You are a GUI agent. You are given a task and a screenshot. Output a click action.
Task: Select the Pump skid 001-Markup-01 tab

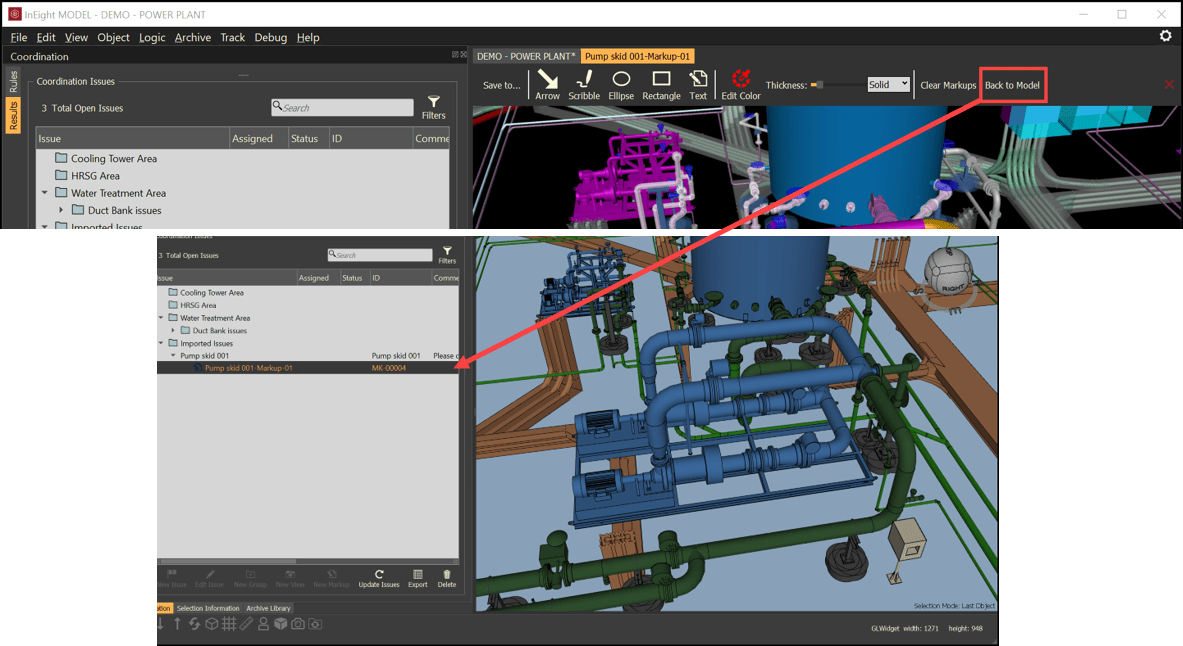pyautogui.click(x=638, y=56)
